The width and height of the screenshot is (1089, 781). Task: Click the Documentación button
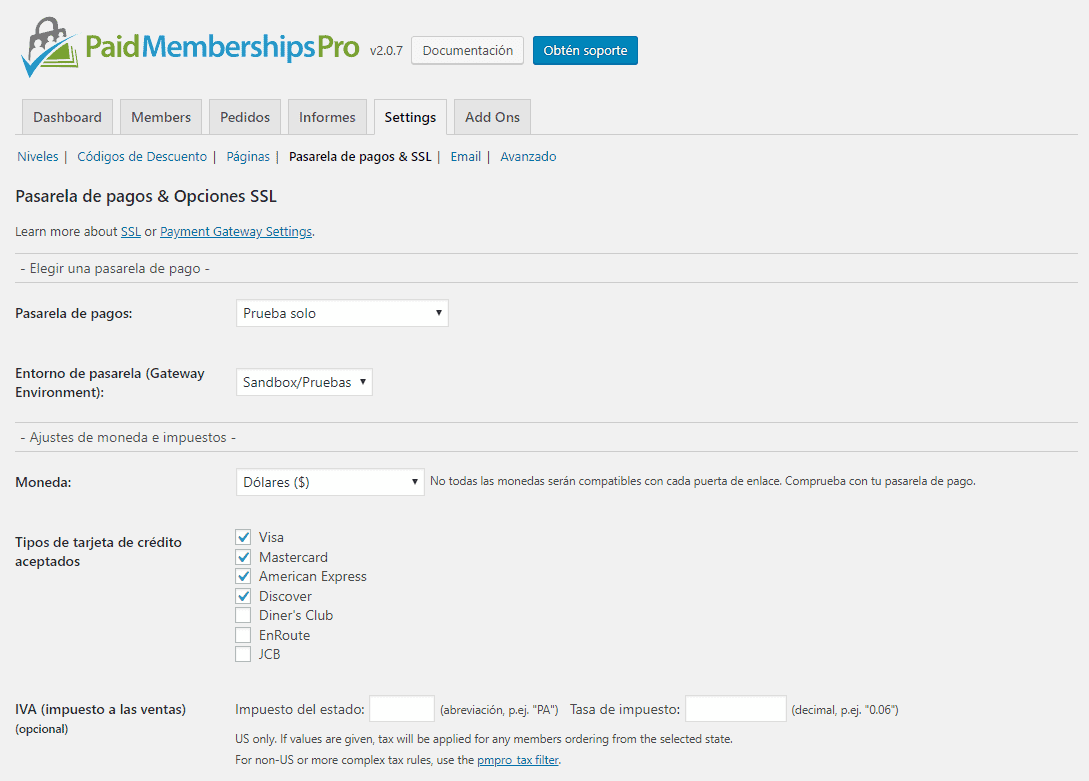tap(467, 51)
